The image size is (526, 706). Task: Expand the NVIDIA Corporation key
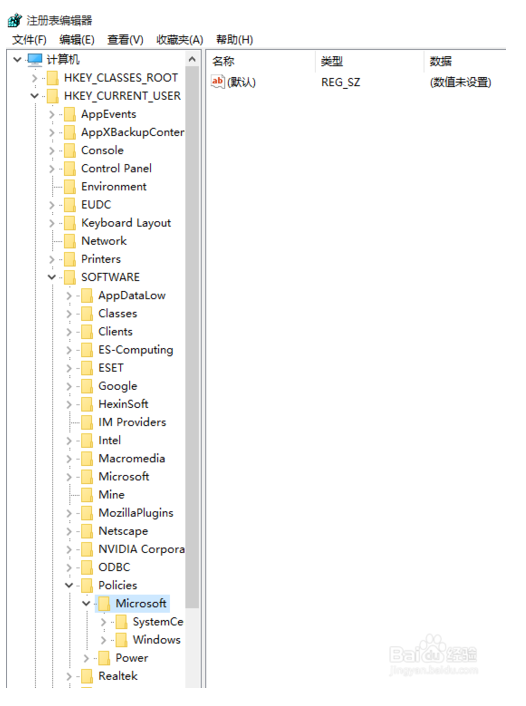coord(68,550)
